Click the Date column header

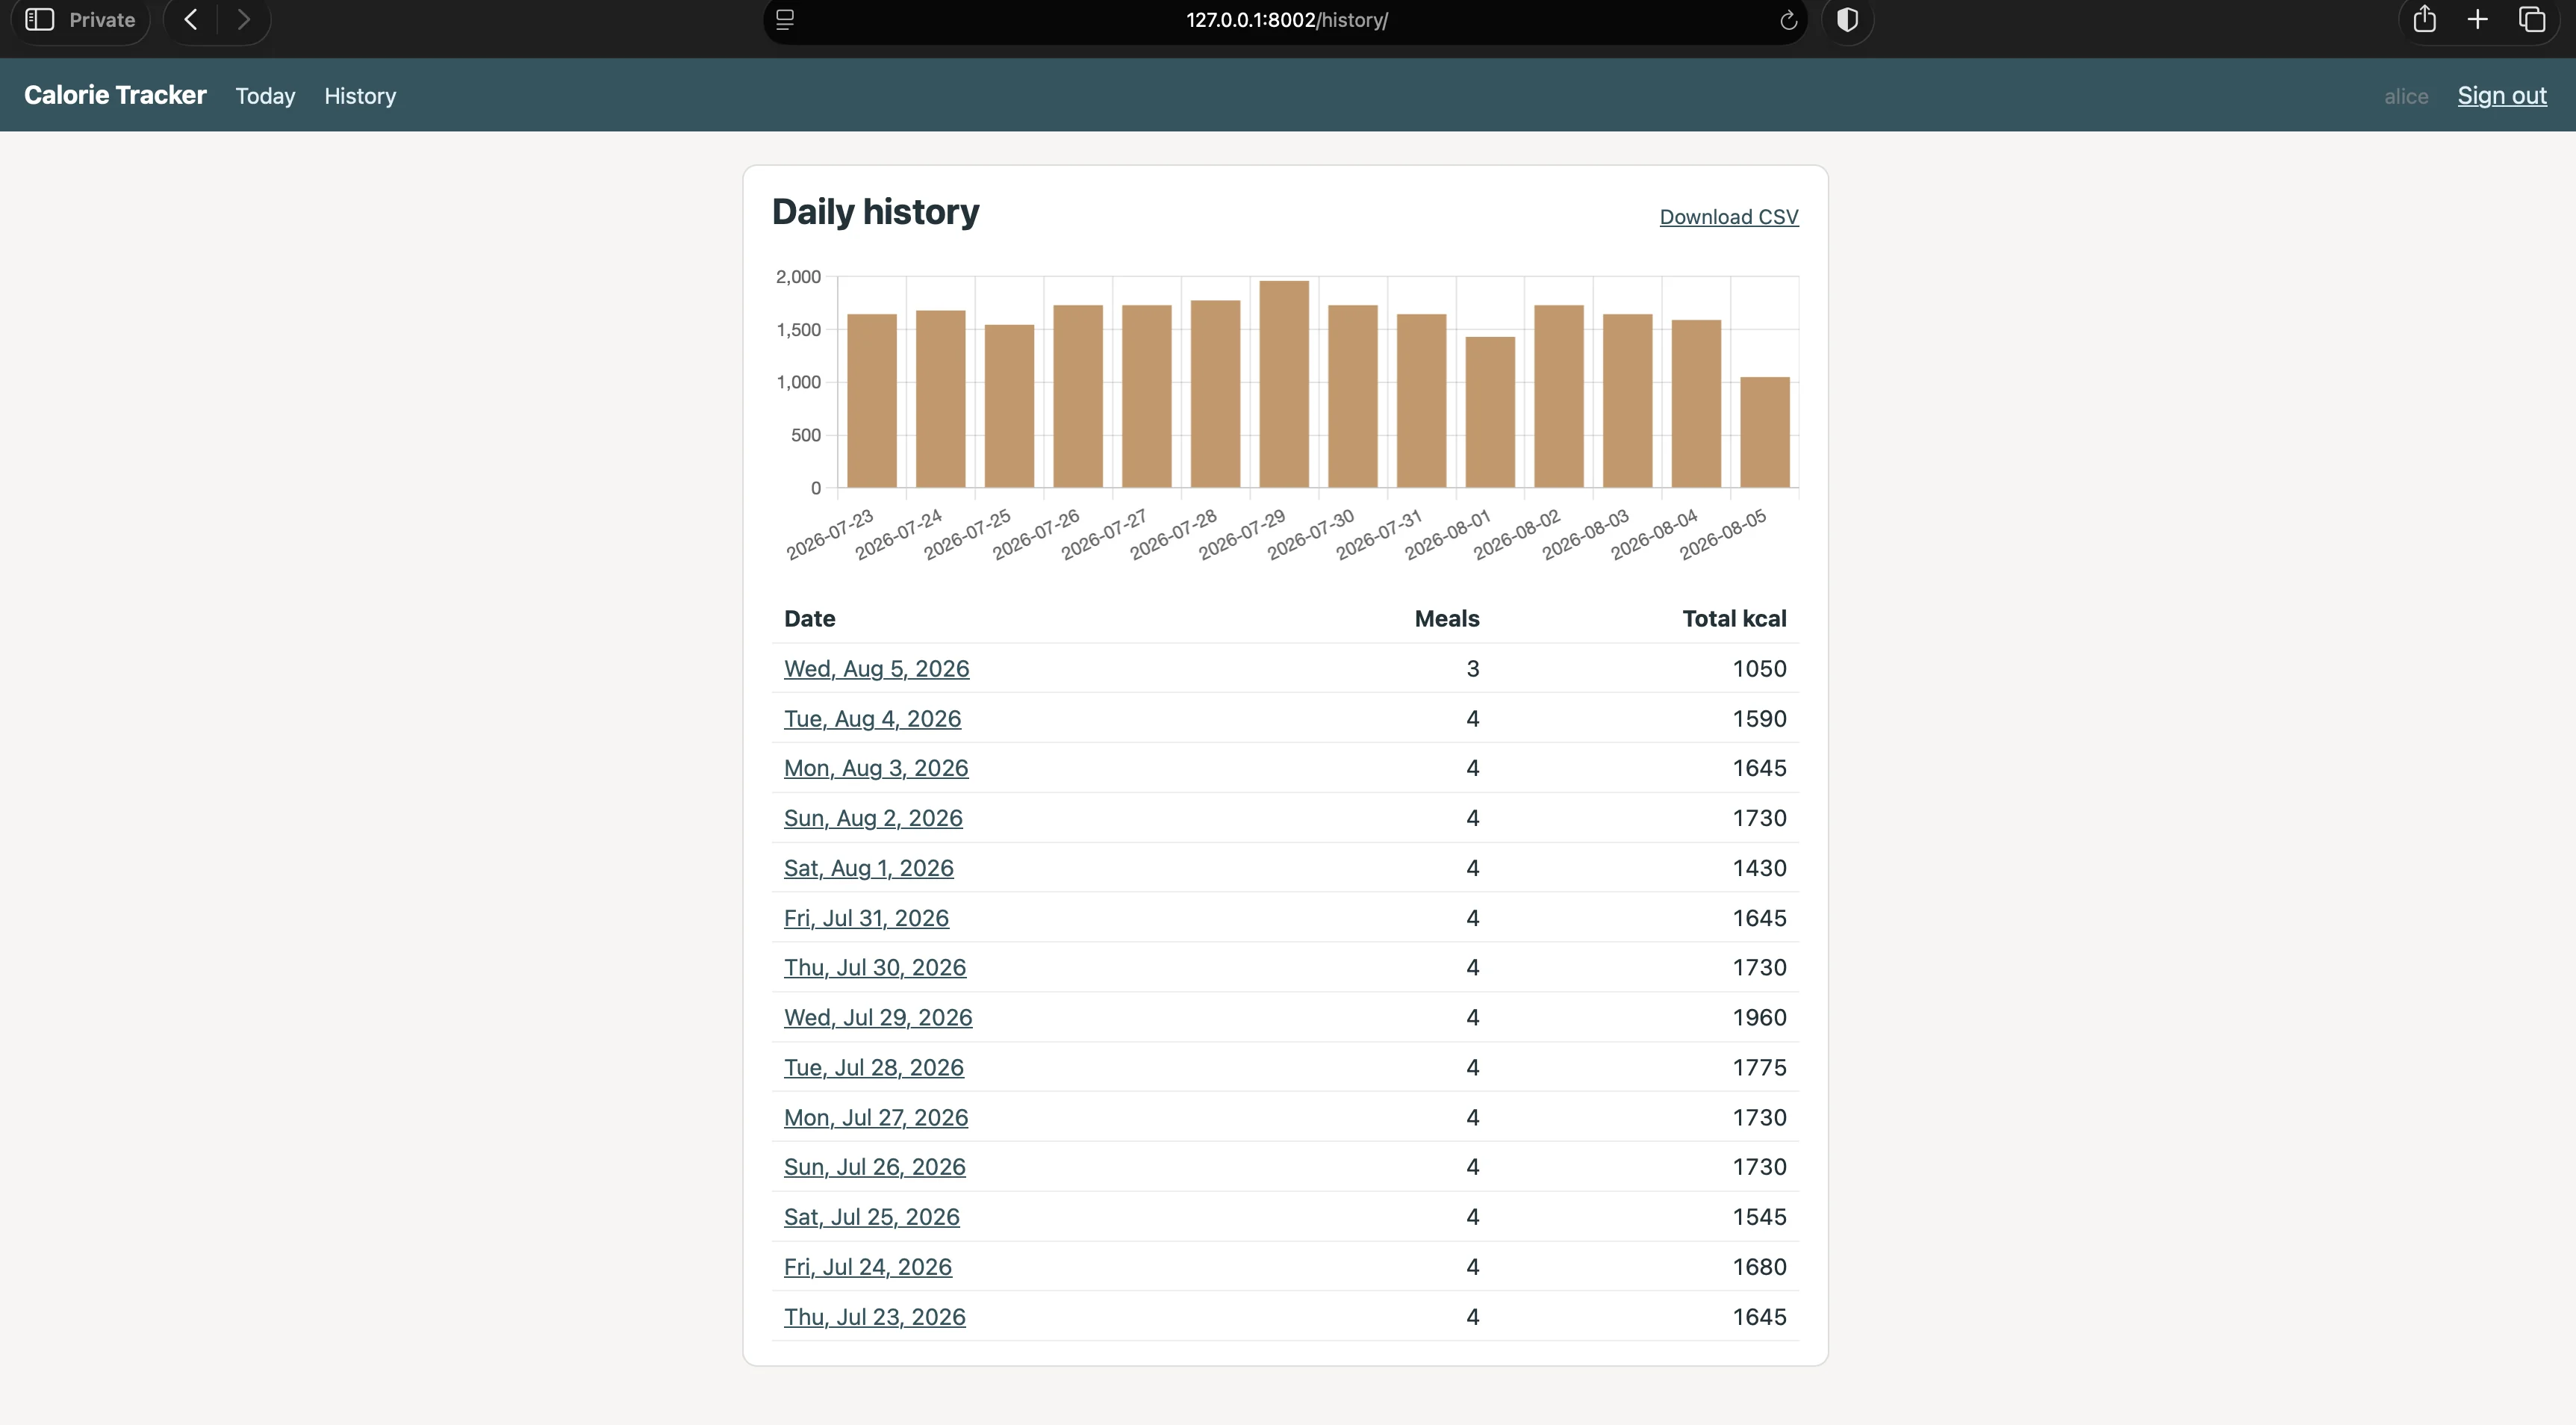(x=809, y=618)
